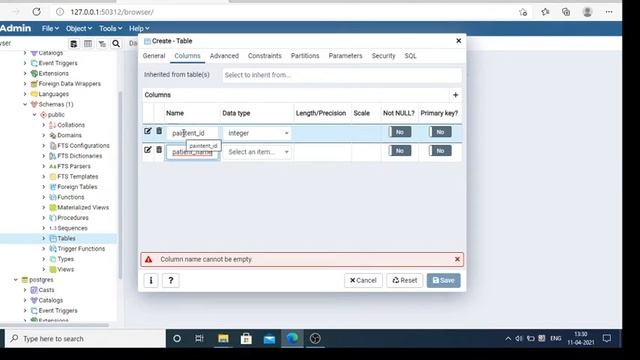Collapse the Schemas (1) tree node
This screenshot has height=360, width=640.
[x=25, y=104]
